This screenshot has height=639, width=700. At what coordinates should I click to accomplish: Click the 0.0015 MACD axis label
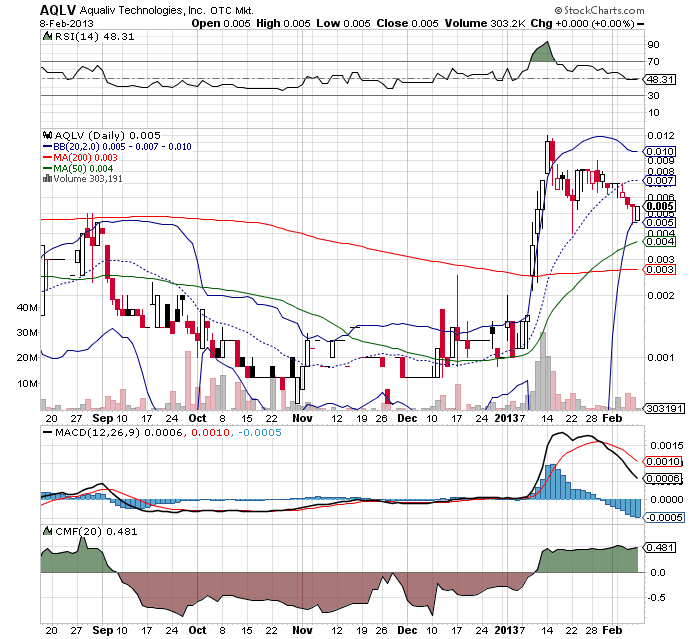[x=667, y=445]
